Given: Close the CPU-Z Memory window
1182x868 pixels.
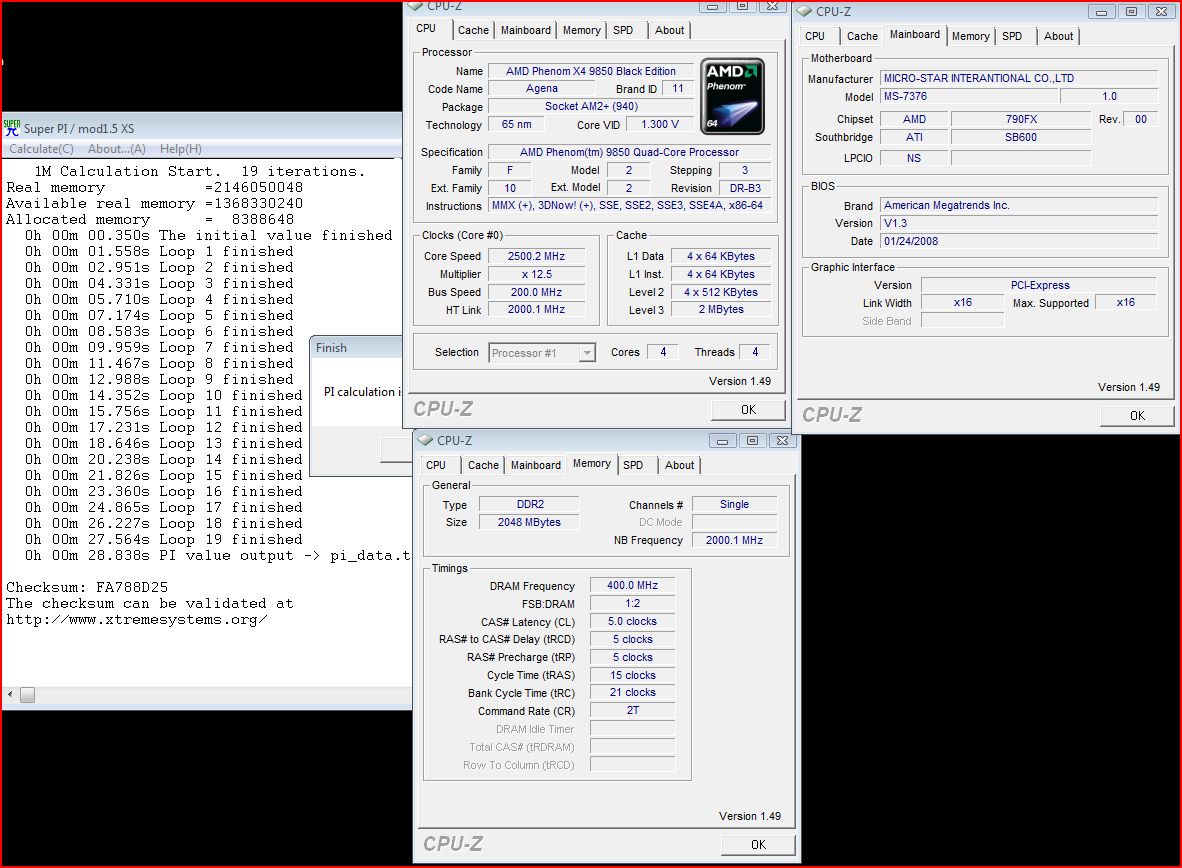Looking at the screenshot, I should pos(782,440).
